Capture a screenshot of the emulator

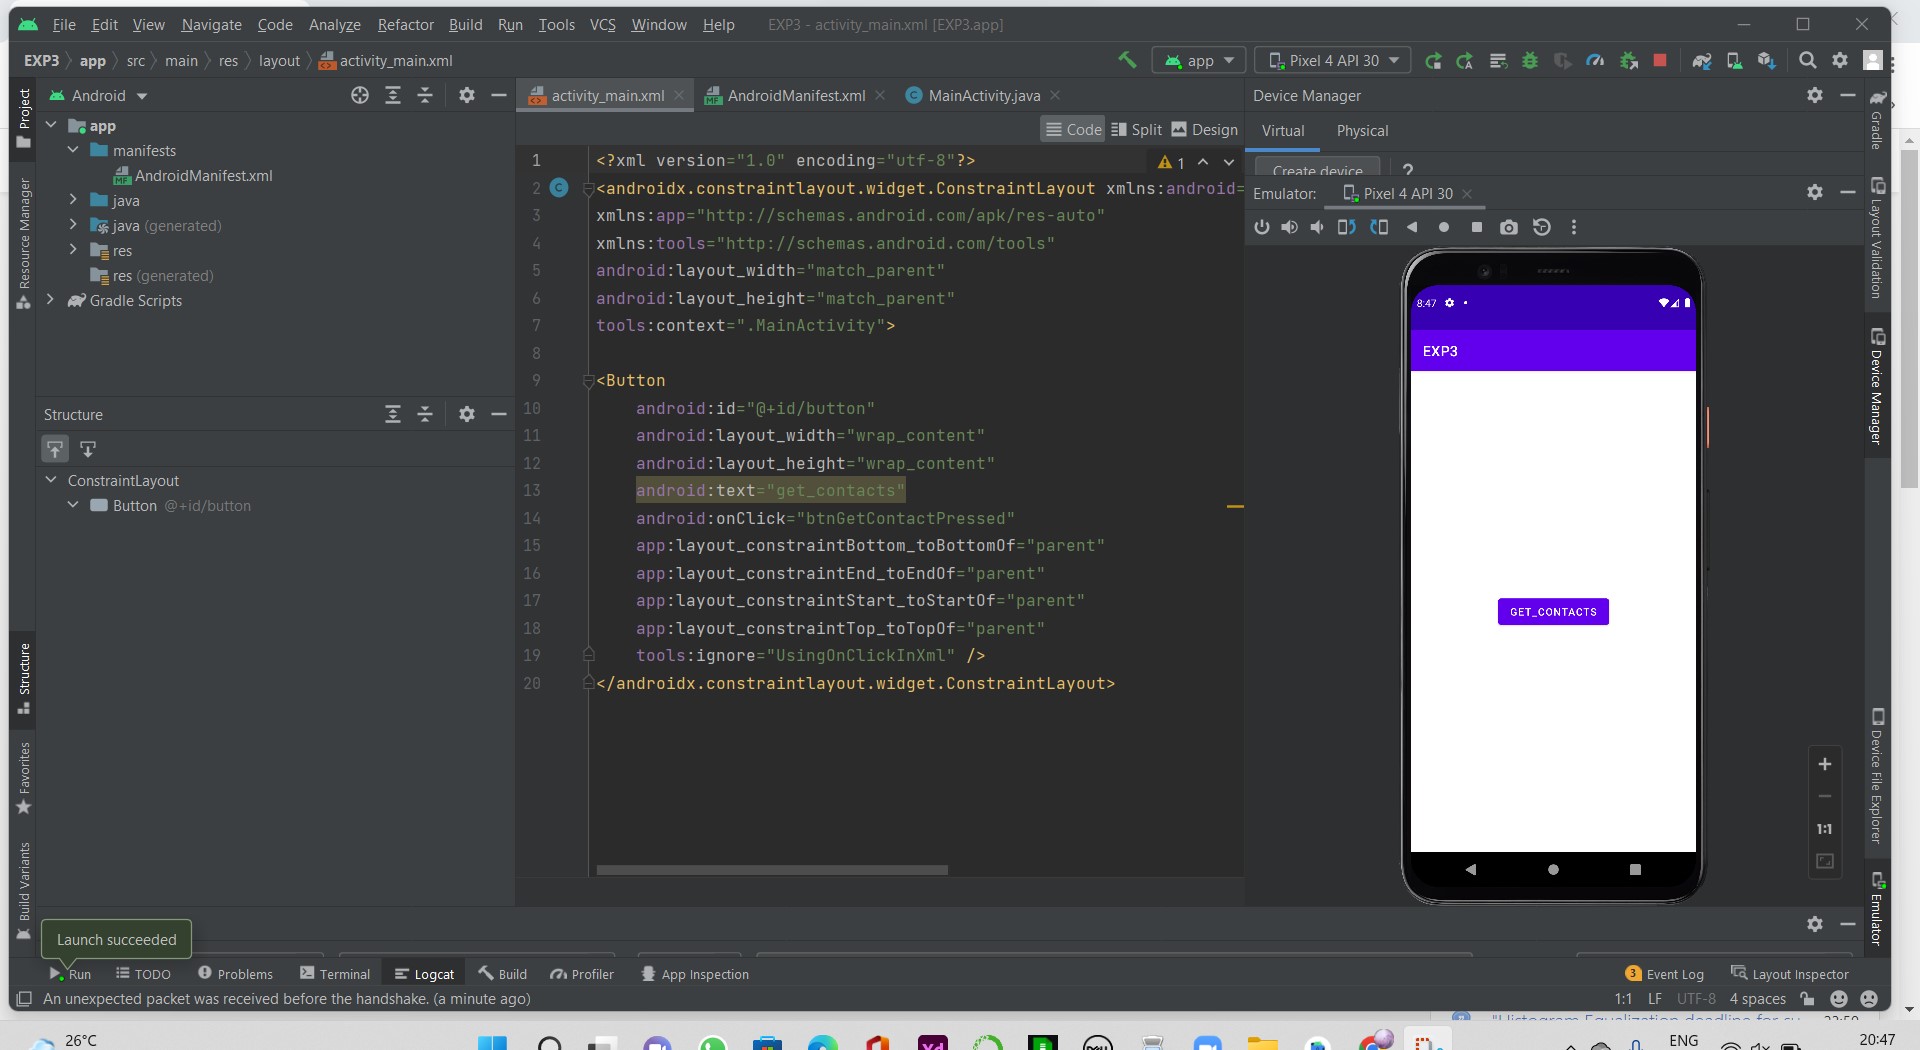pyautogui.click(x=1509, y=227)
